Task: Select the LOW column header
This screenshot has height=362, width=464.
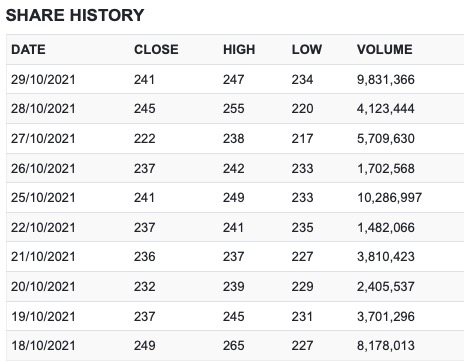Action: tap(307, 50)
